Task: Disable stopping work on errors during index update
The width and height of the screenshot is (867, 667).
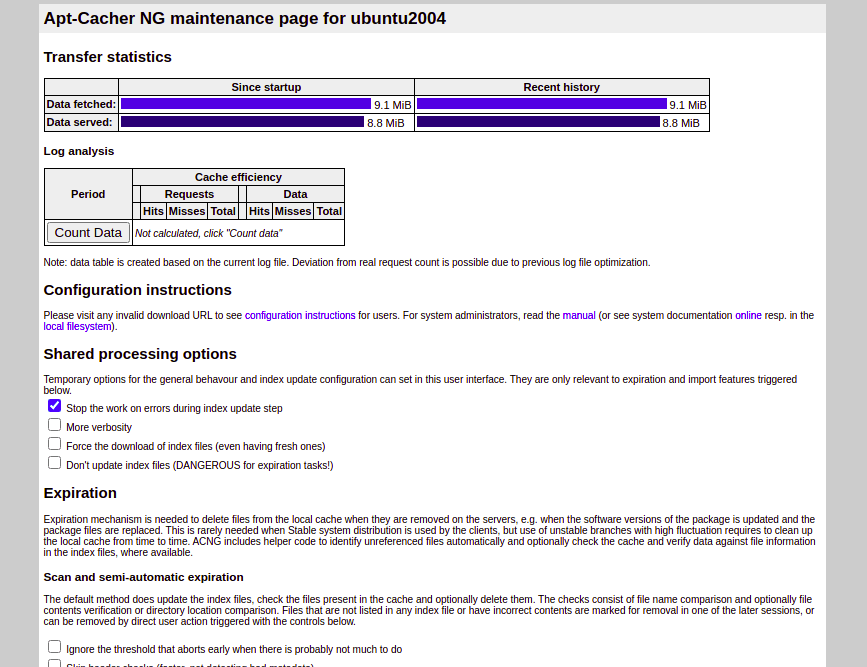Action: coord(54,405)
